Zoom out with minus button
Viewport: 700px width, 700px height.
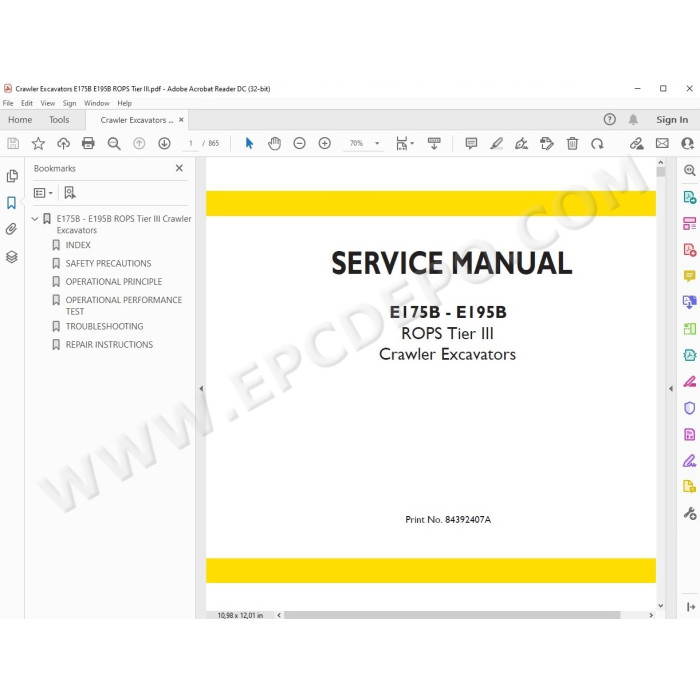(x=299, y=143)
